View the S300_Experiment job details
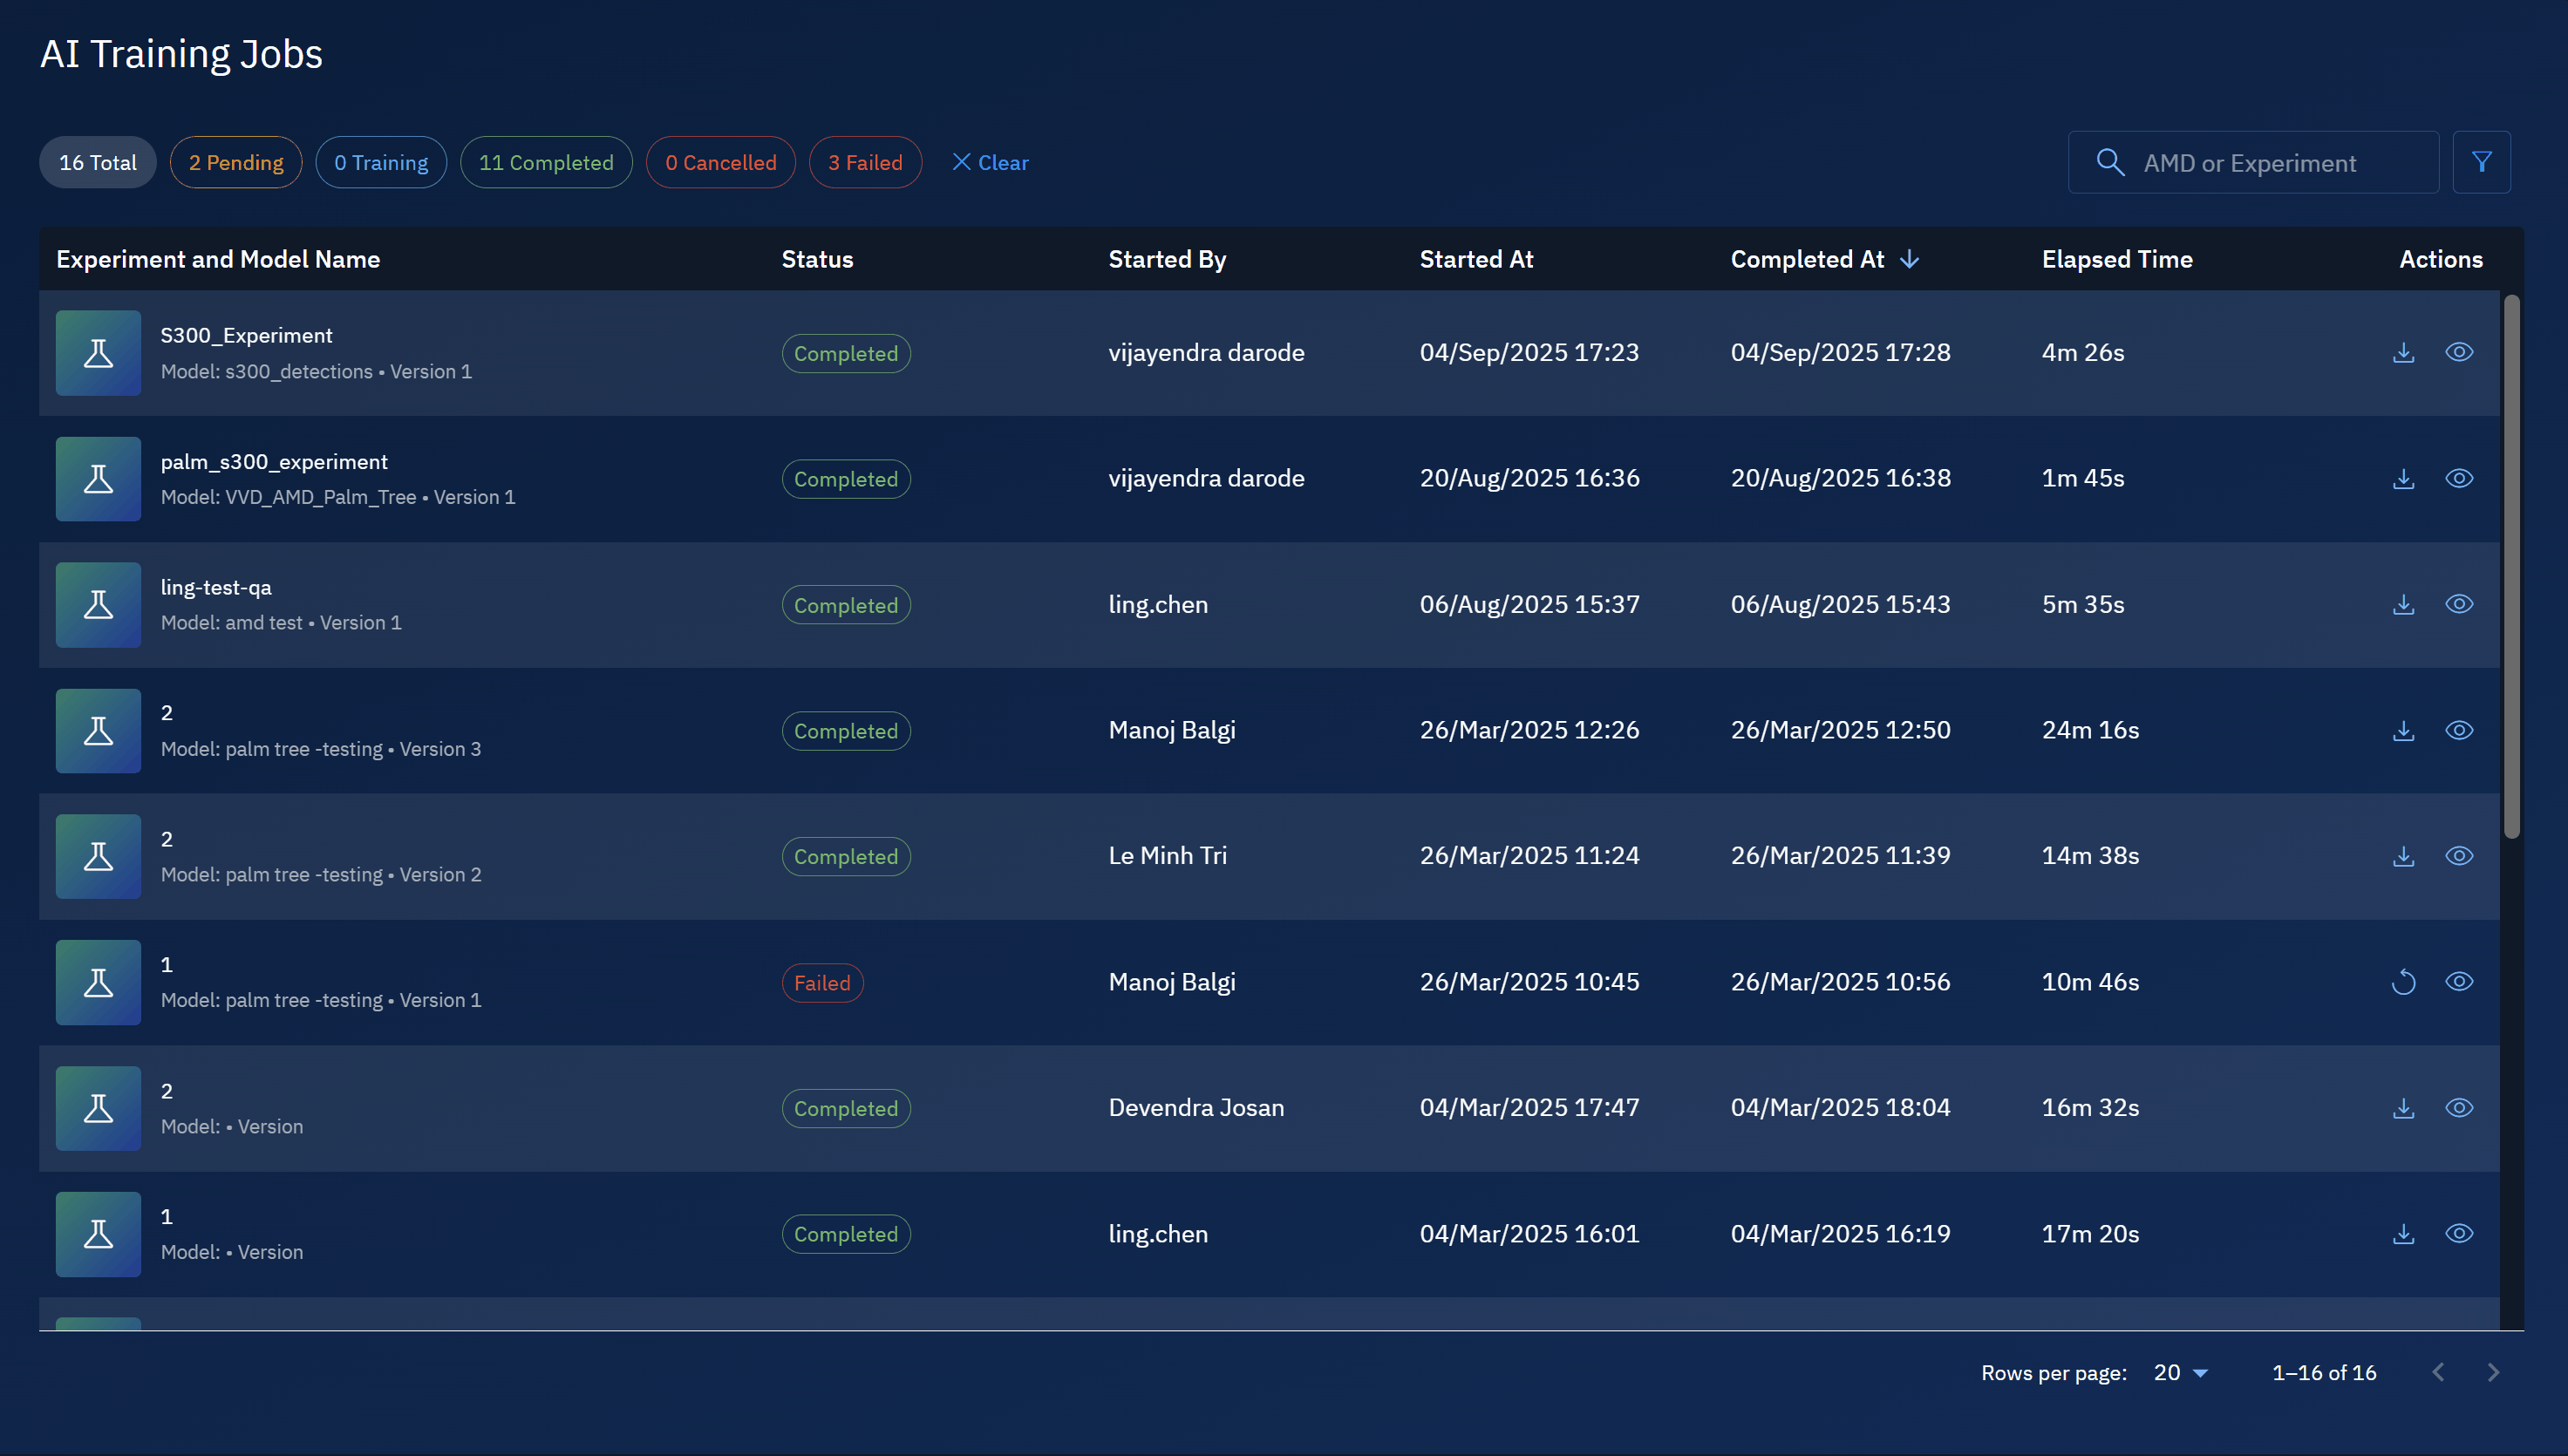 (x=2459, y=352)
